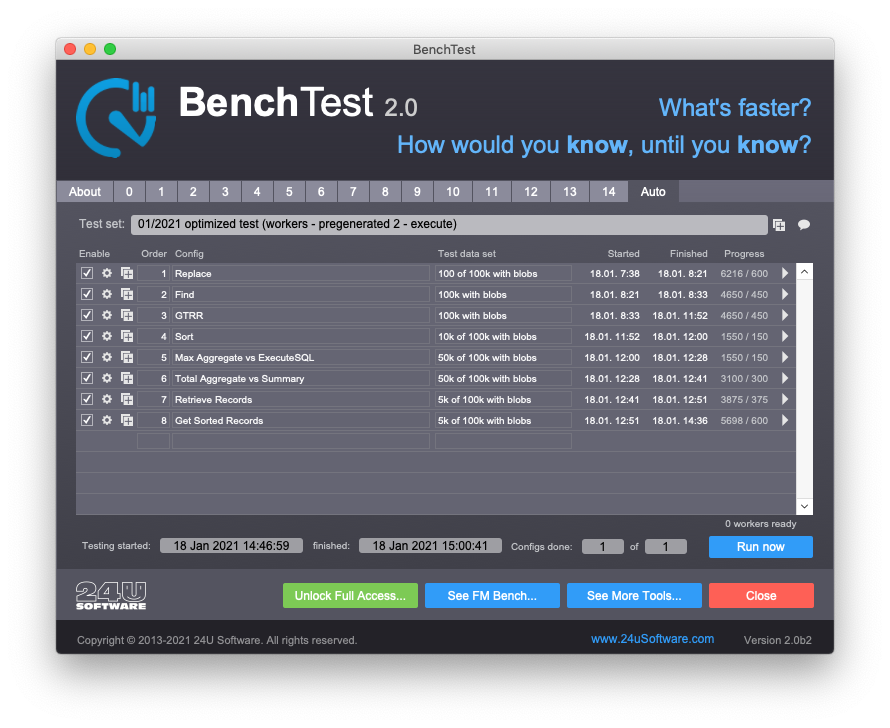This screenshot has width=890, height=728.
Task: Open settings gear for Find config
Action: click(107, 294)
